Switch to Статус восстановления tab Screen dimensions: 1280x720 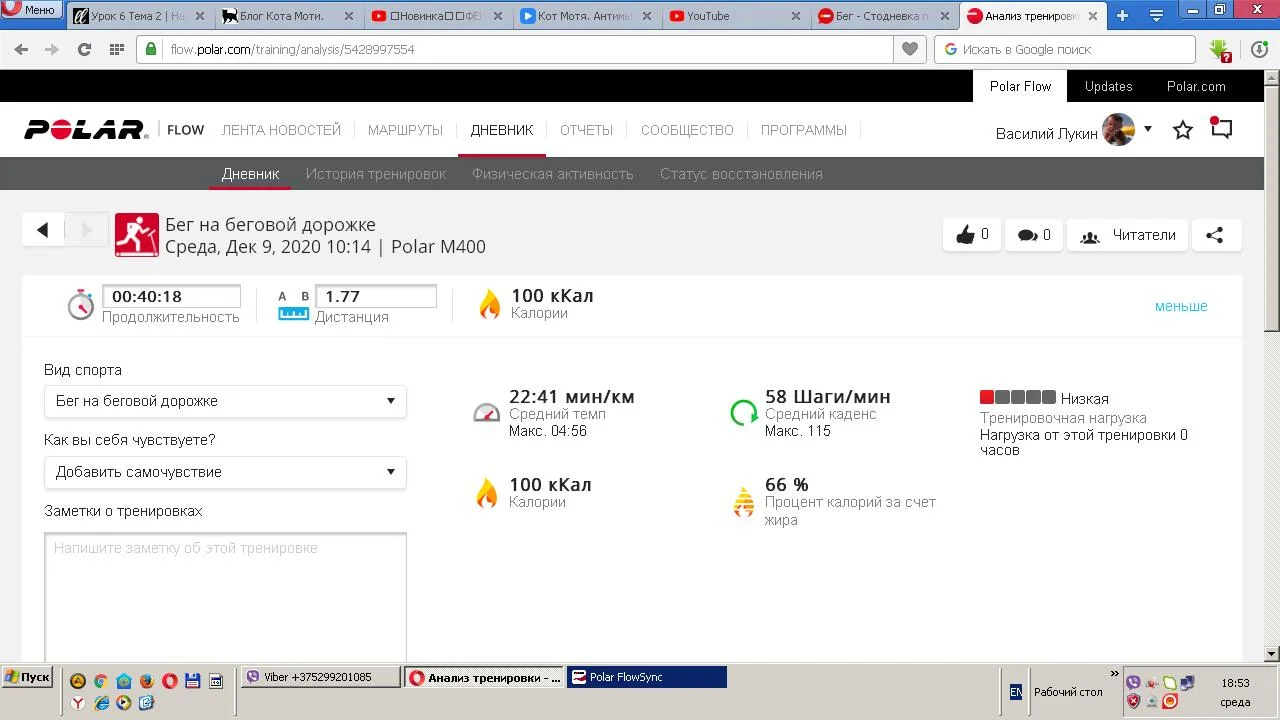click(x=741, y=174)
